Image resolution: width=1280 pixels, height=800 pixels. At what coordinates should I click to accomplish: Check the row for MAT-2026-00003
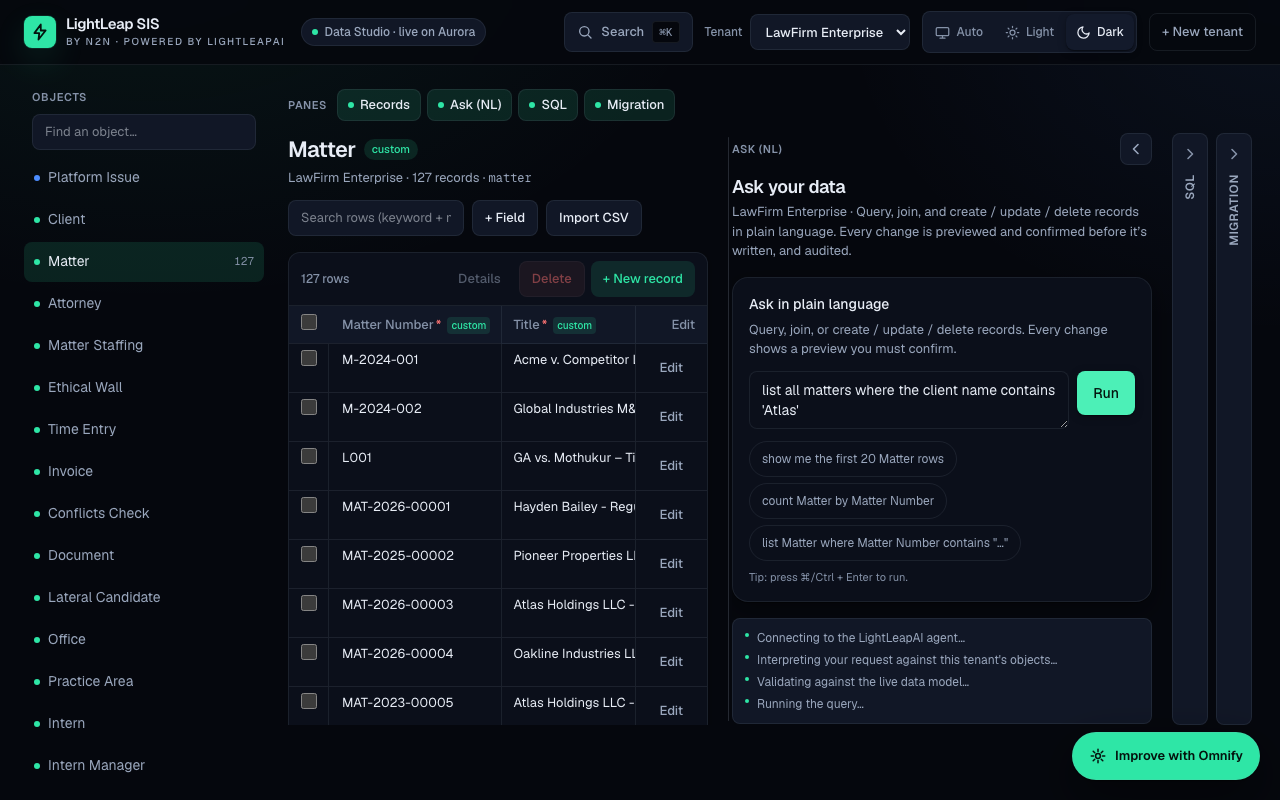(309, 603)
